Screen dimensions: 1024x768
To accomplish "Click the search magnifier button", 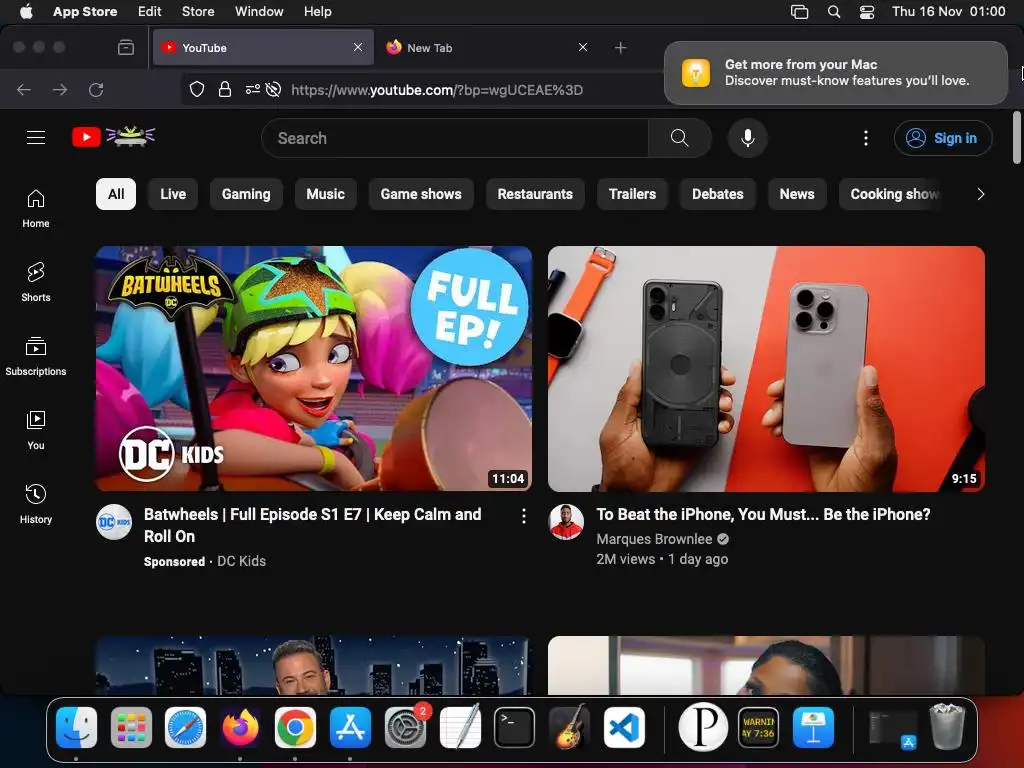I will click(679, 138).
